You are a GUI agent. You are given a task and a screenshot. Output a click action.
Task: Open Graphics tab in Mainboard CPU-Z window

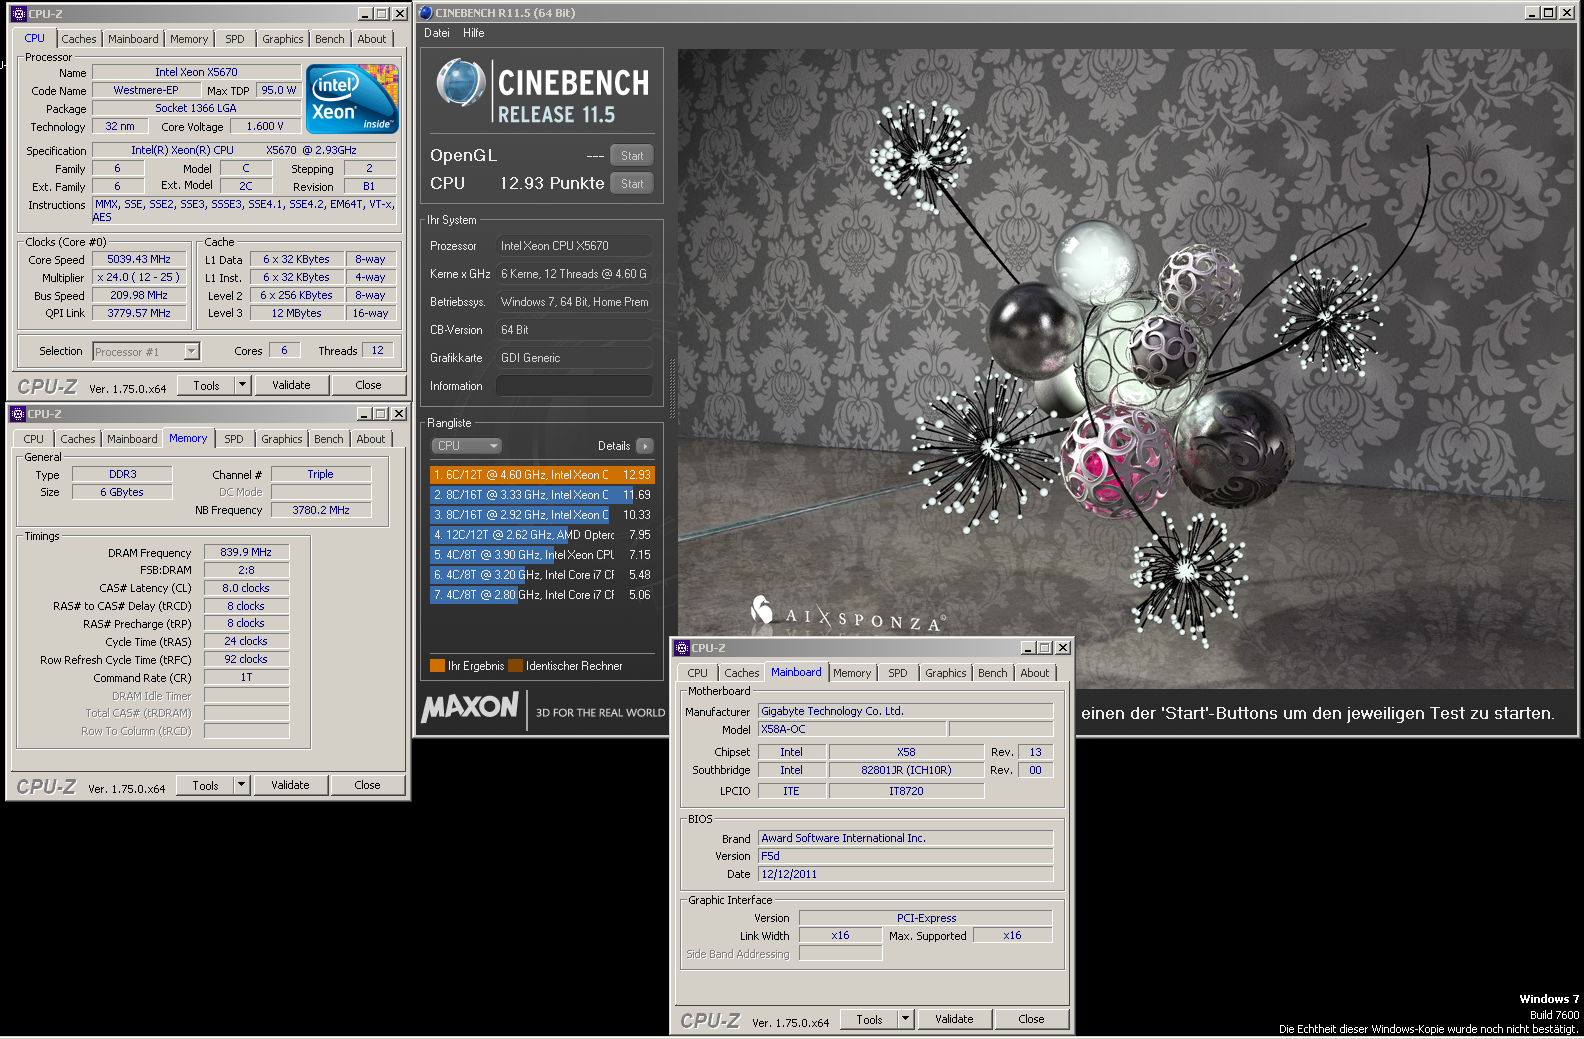(x=946, y=673)
